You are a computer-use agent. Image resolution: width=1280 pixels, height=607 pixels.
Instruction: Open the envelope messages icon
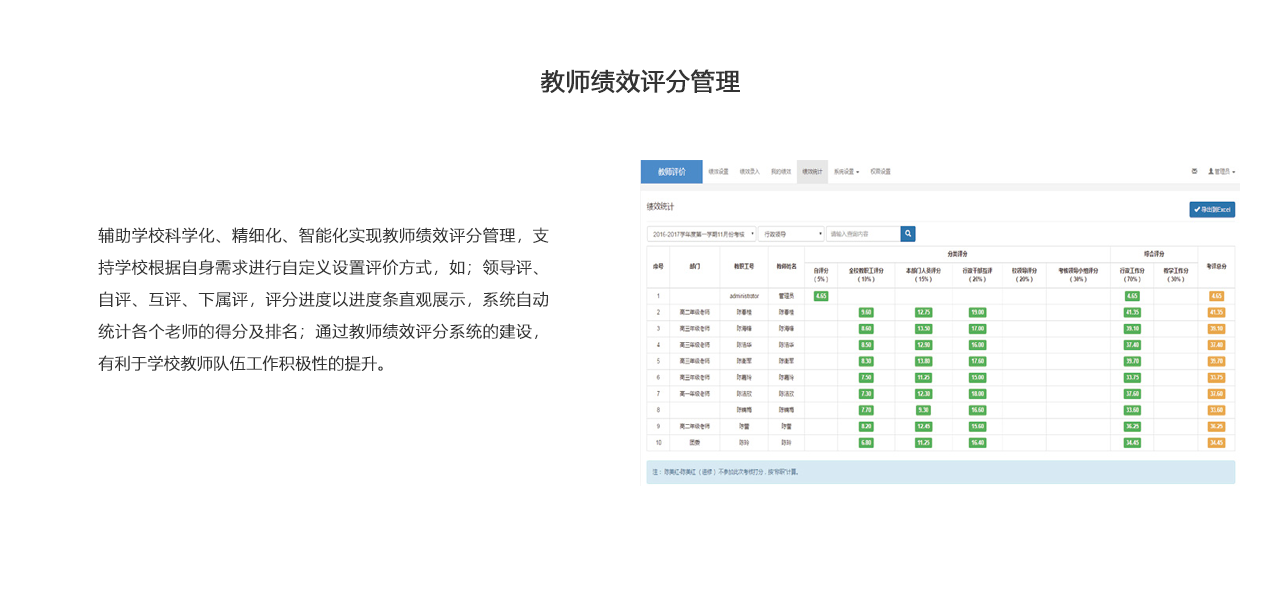pyautogui.click(x=1194, y=172)
